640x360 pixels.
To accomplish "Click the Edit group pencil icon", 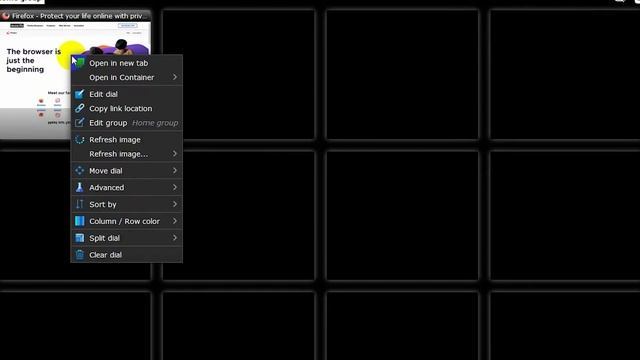I will coord(80,123).
